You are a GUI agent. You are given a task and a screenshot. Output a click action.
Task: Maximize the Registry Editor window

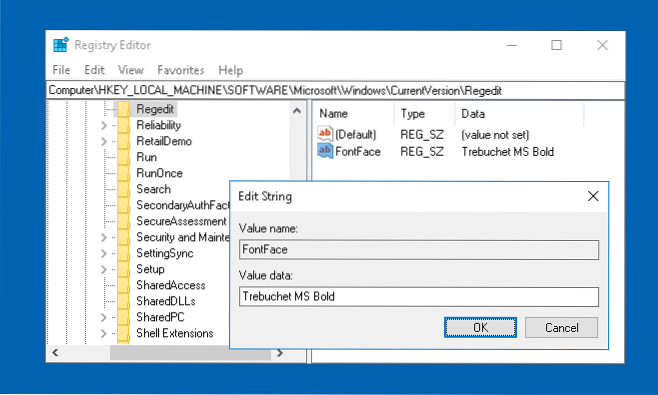click(x=556, y=45)
